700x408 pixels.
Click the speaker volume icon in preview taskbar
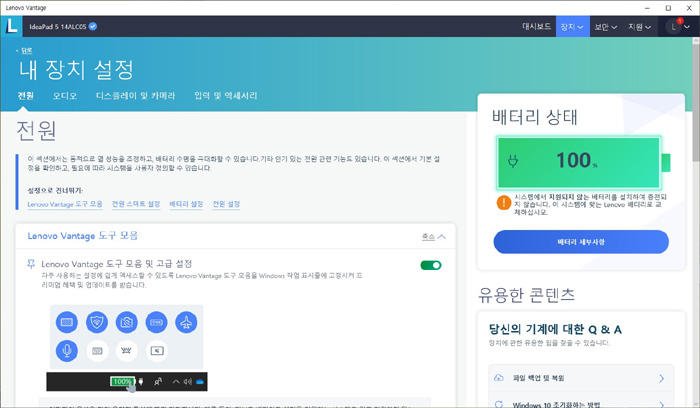click(188, 382)
